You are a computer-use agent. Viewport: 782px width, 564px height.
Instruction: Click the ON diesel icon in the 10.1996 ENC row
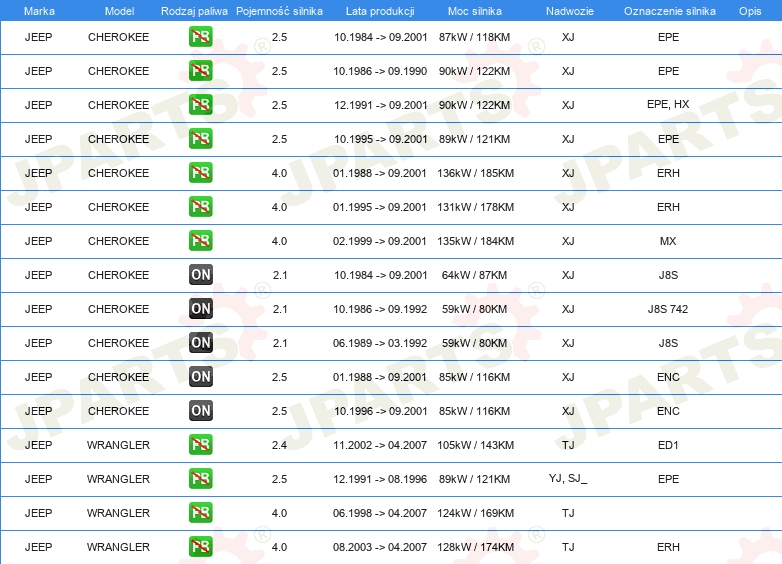coord(200,410)
